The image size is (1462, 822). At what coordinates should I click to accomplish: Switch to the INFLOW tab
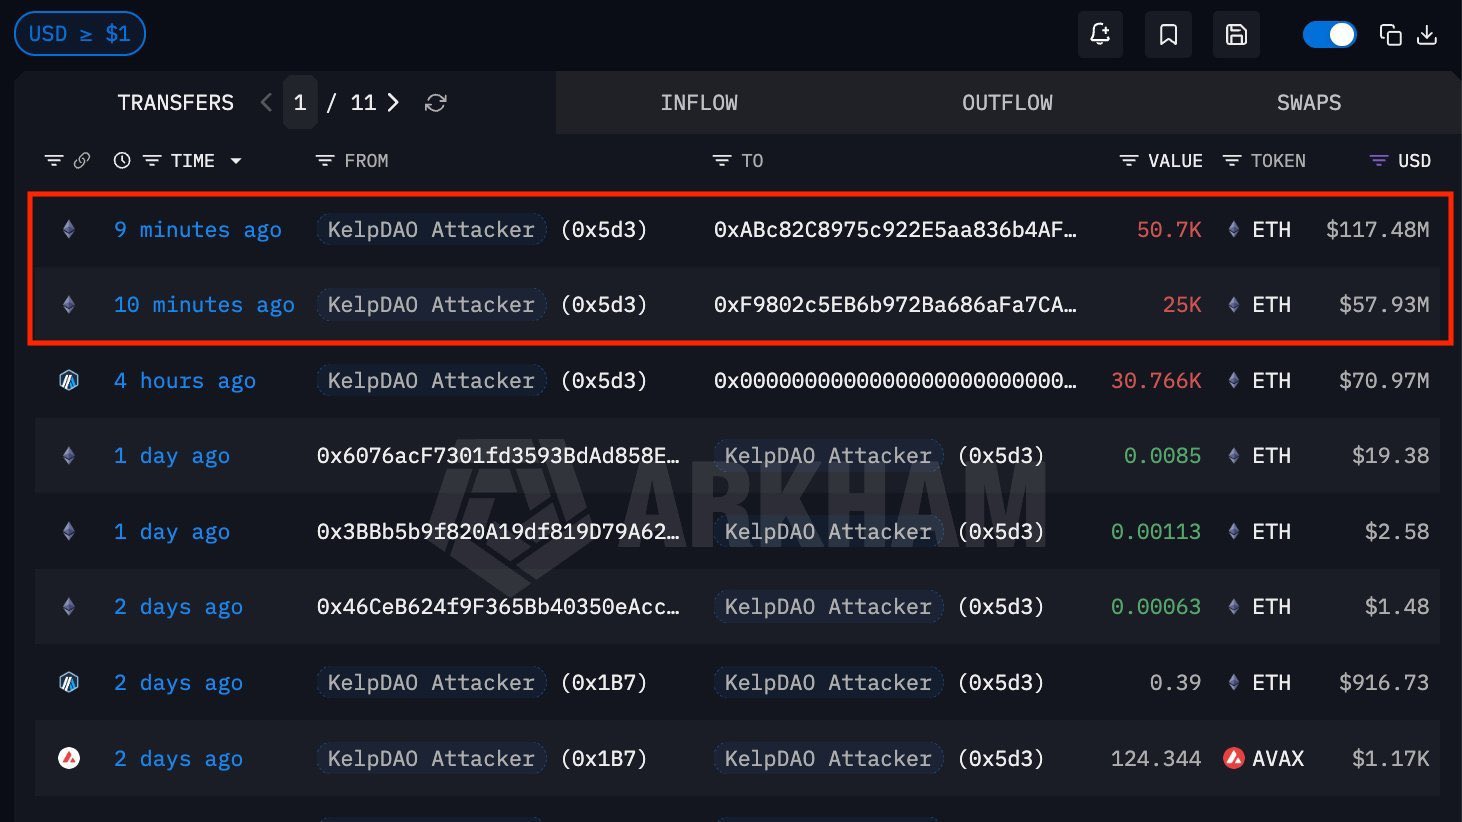tap(699, 103)
